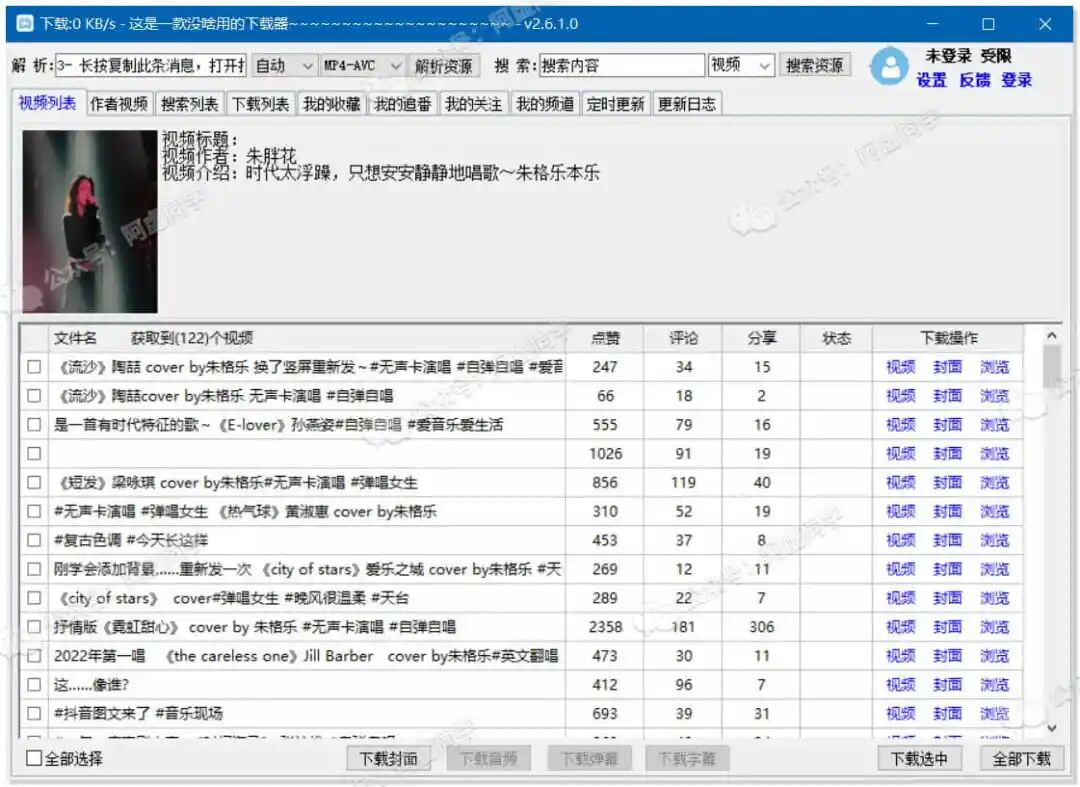The width and height of the screenshot is (1080, 787).
Task: Click the 状态 column header
Action: pyautogui.click(x=836, y=338)
